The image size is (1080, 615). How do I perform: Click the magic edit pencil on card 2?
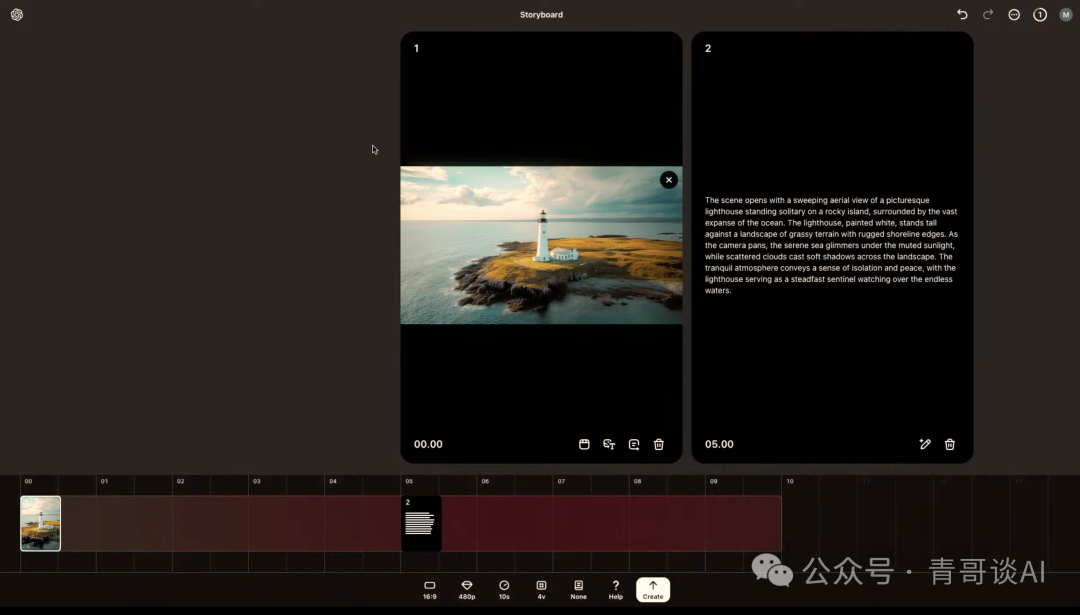[x=925, y=444]
